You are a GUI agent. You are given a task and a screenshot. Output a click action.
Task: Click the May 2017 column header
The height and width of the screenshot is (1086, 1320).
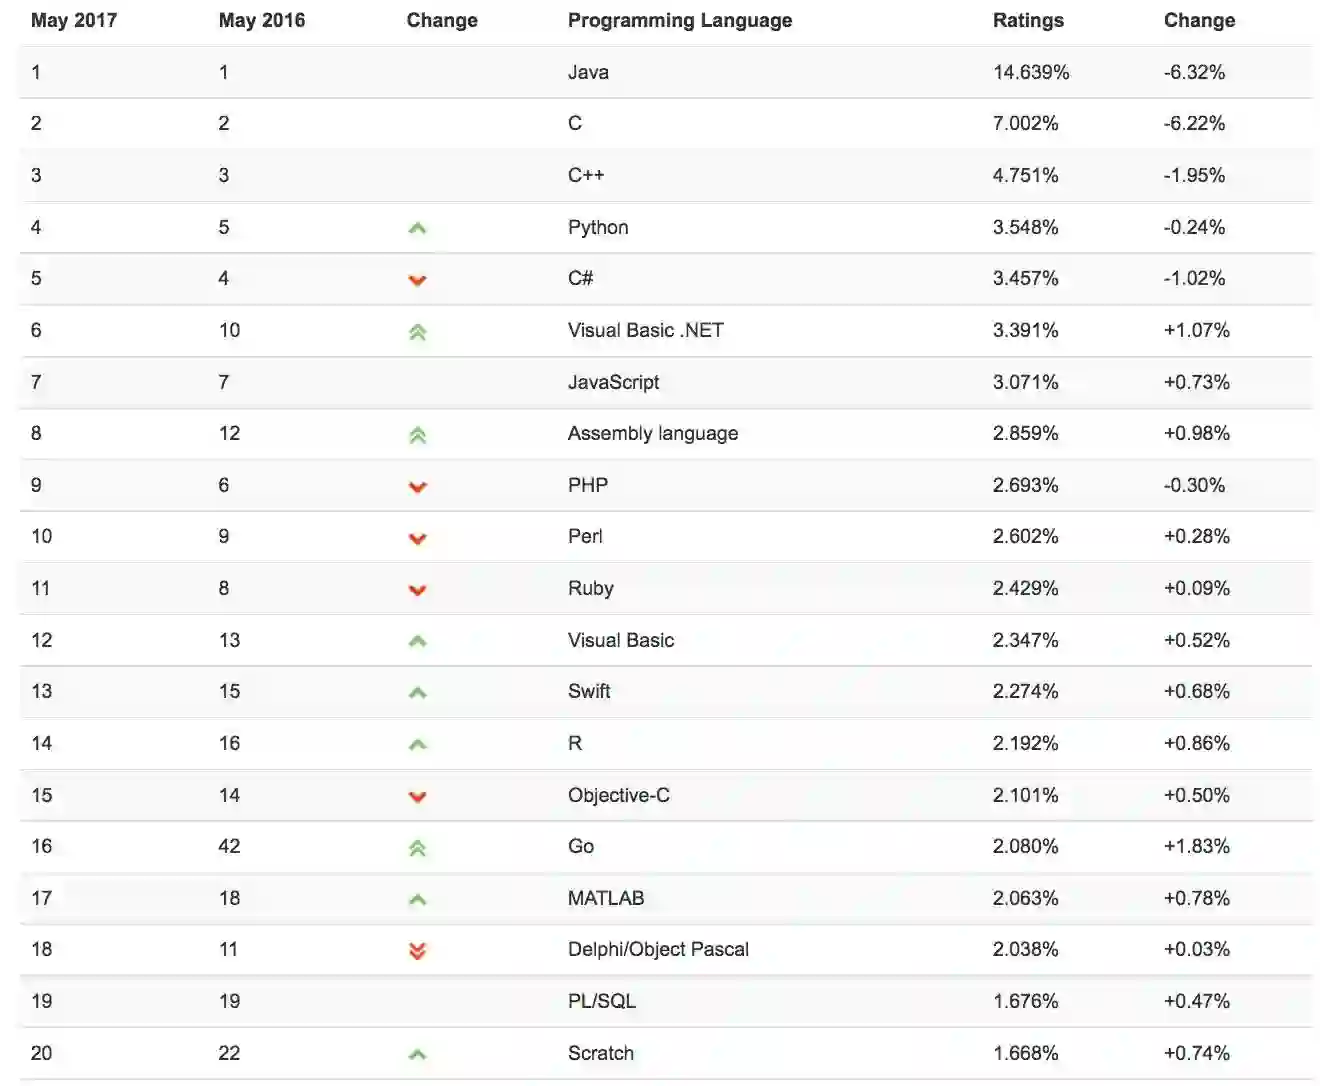[x=74, y=20]
